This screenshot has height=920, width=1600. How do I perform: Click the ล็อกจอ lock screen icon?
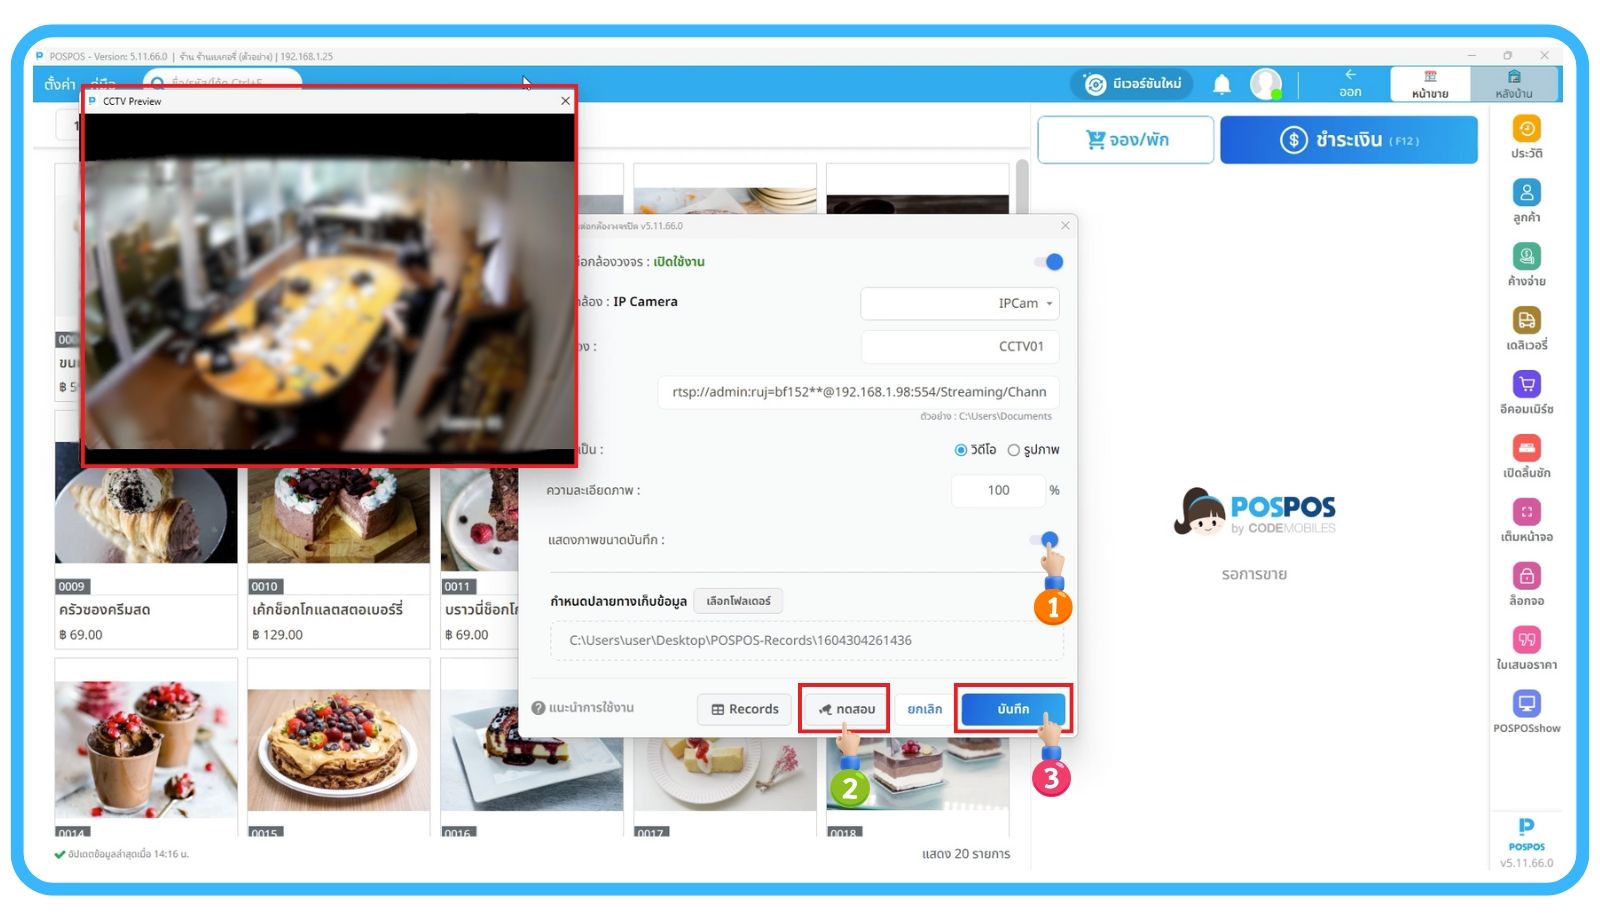coord(1526,577)
